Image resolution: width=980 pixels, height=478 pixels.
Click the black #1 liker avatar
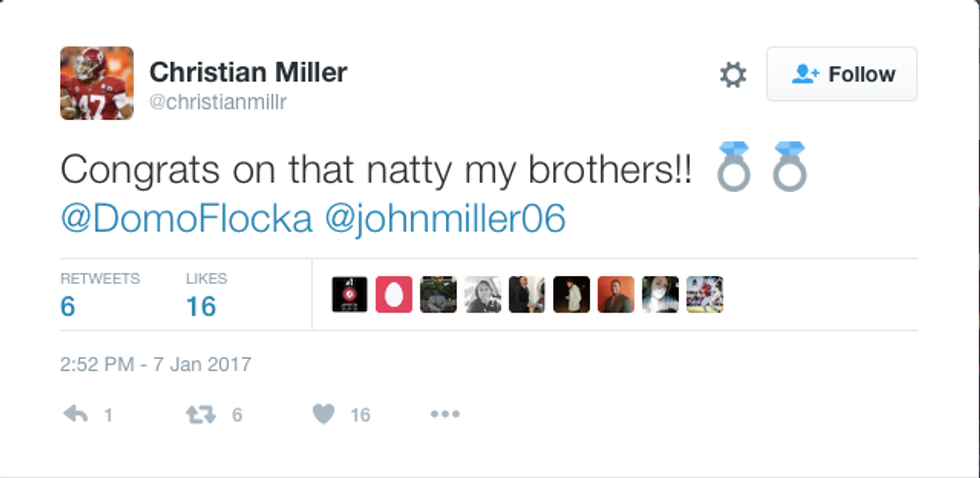350,295
